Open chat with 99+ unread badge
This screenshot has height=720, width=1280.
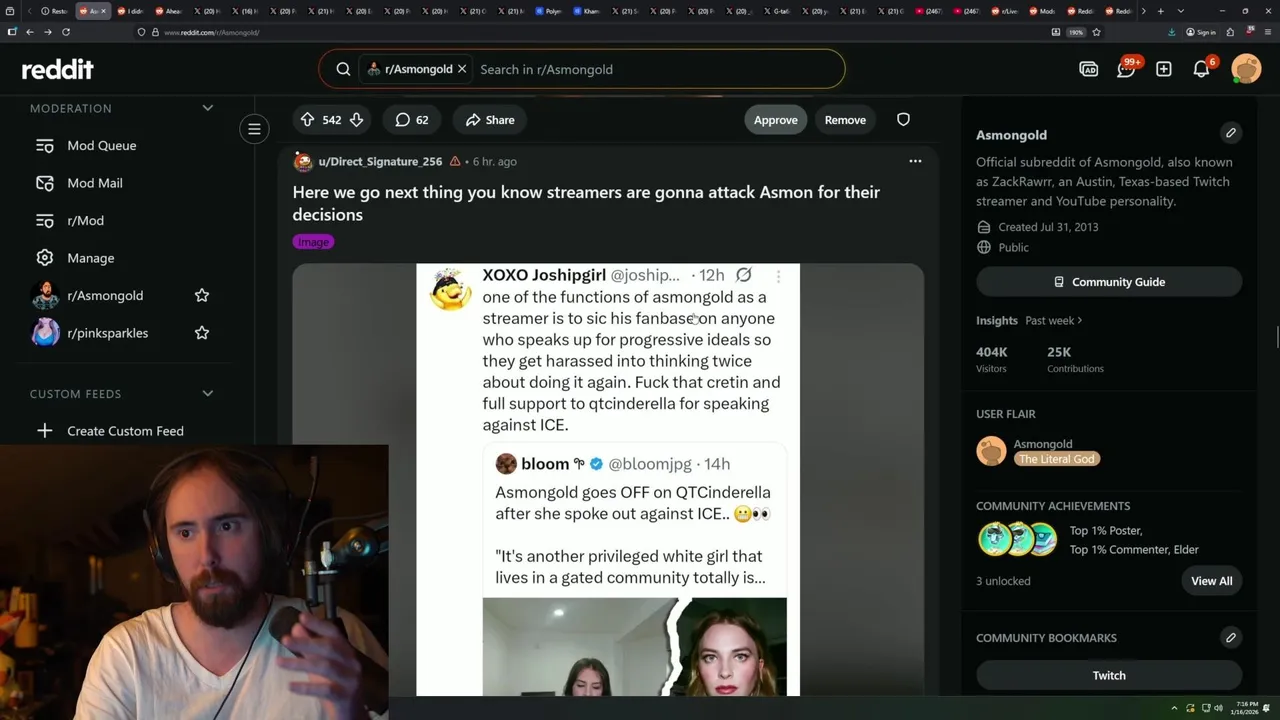coord(1126,69)
